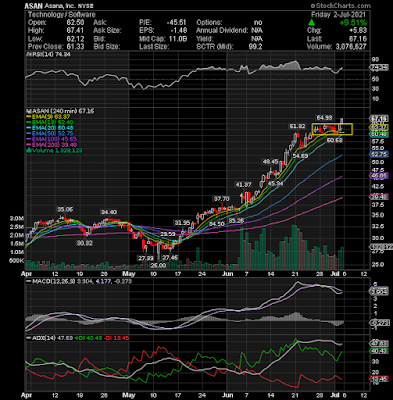Image resolution: width=393 pixels, height=400 pixels.
Task: Click the 27.99 price annotation
Action: (146, 258)
